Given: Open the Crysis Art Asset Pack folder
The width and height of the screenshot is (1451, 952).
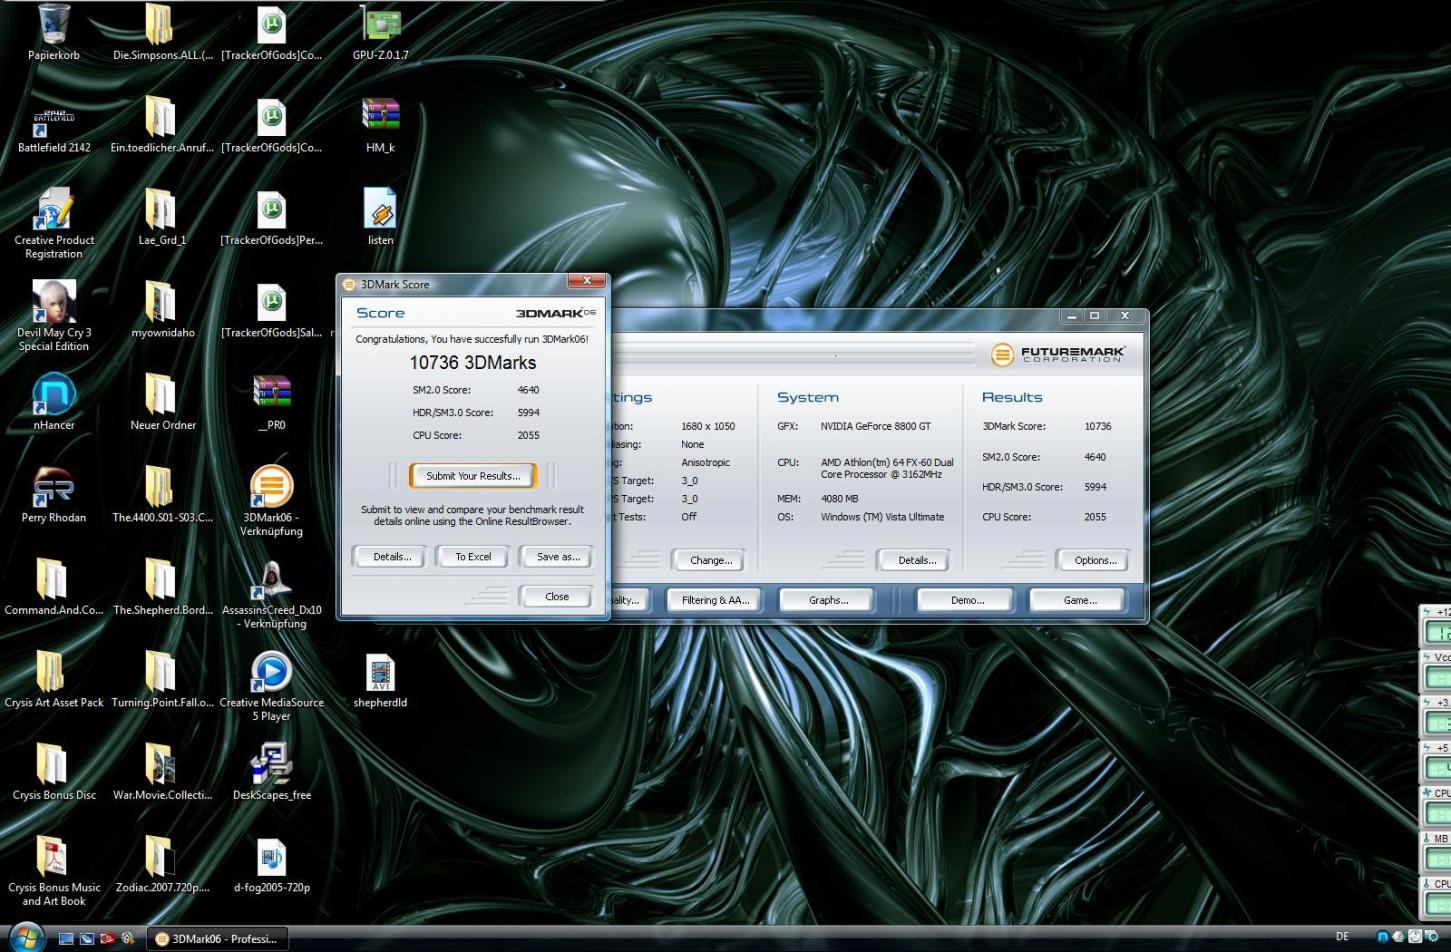Looking at the screenshot, I should (x=54, y=680).
